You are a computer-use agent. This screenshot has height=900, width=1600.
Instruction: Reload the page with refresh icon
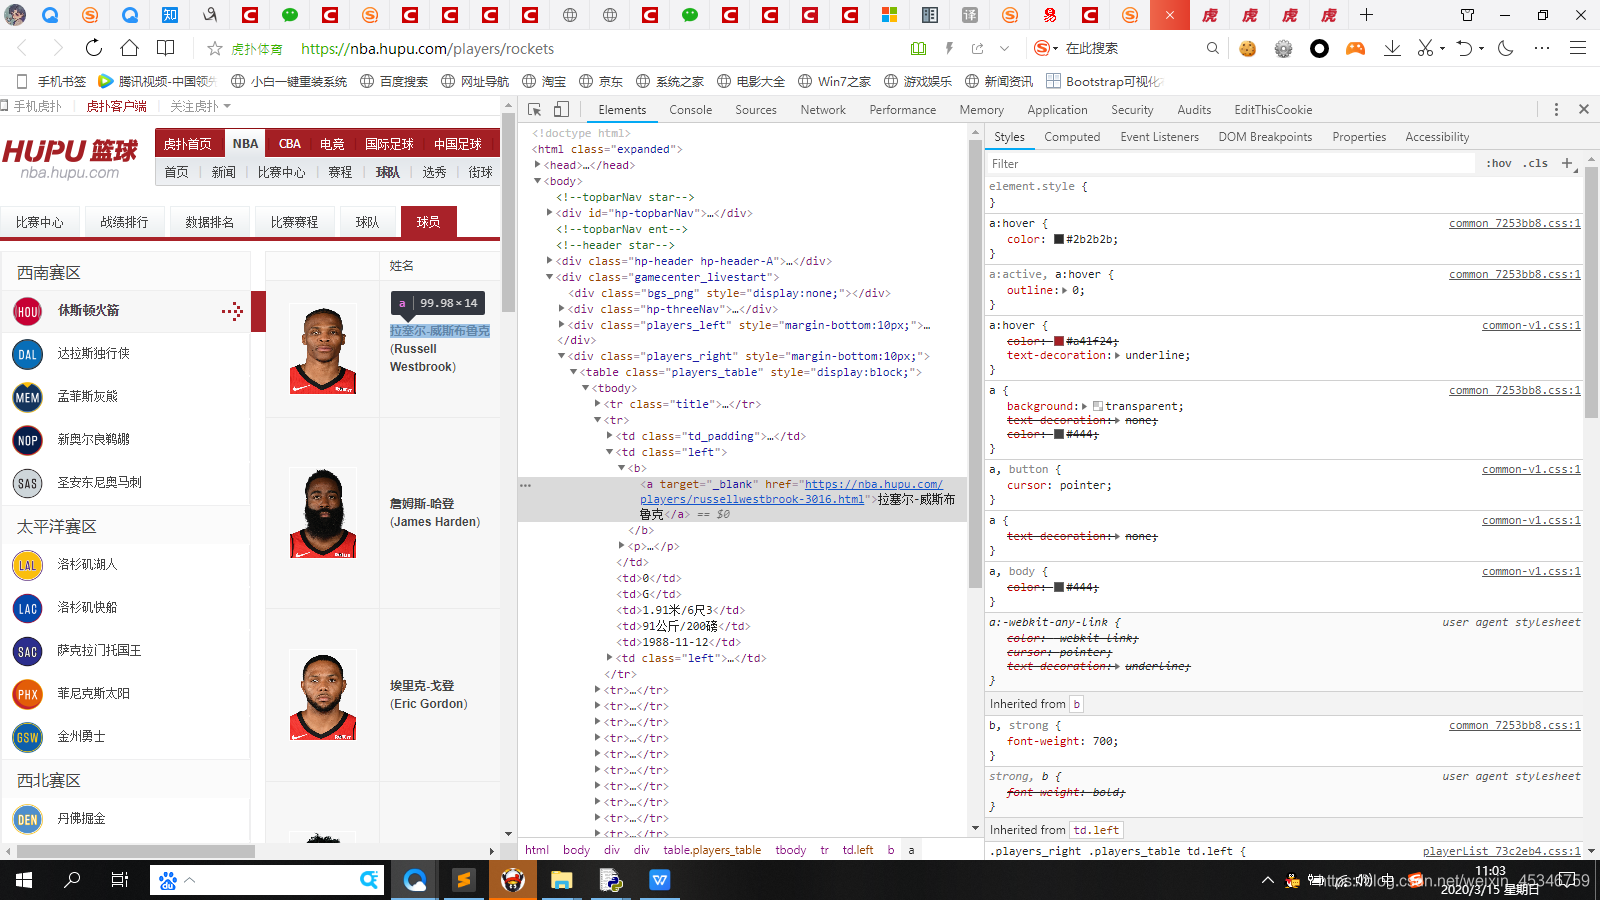[93, 48]
